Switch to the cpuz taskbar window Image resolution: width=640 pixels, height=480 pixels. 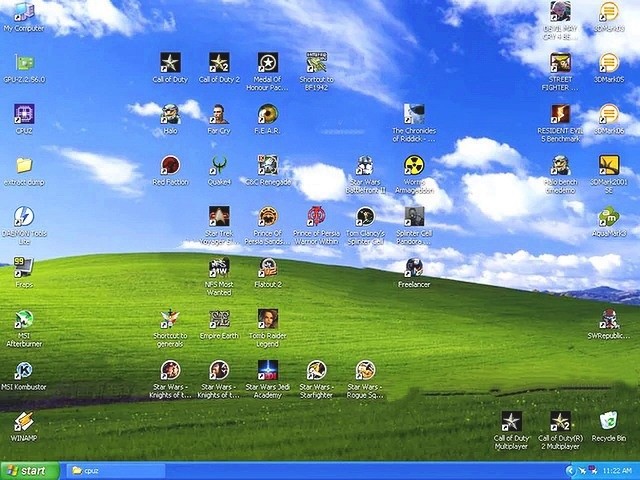click(x=116, y=471)
